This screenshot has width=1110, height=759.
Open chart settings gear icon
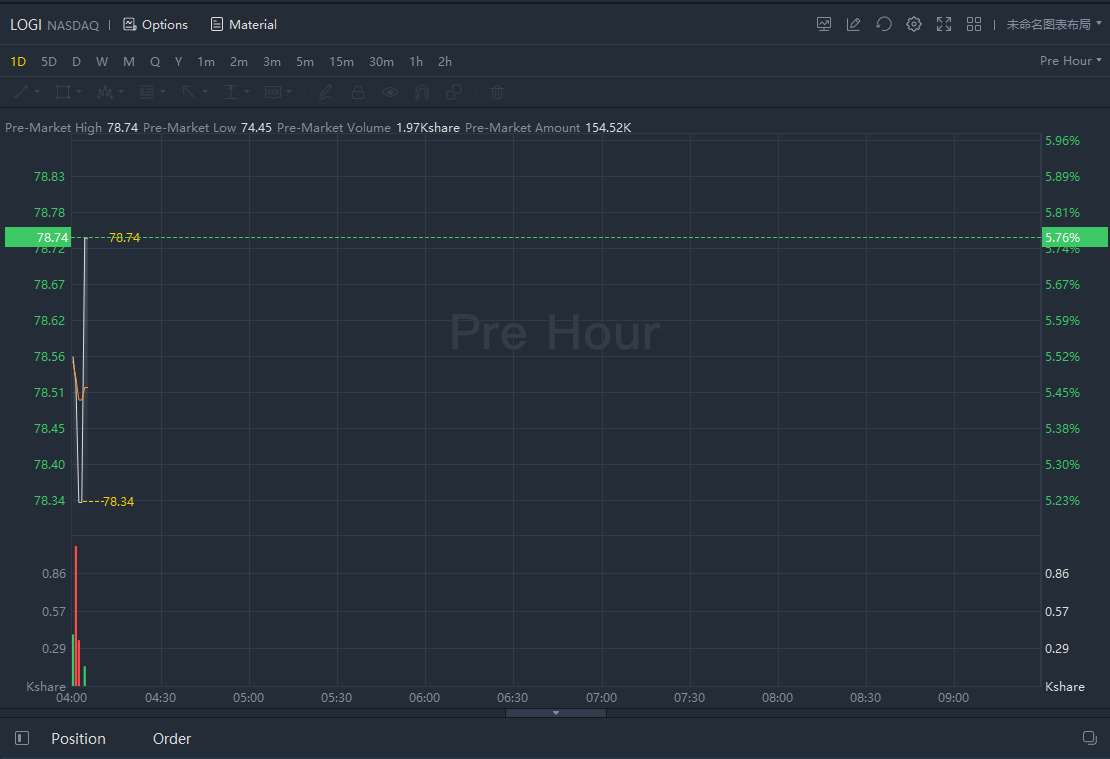[914, 24]
